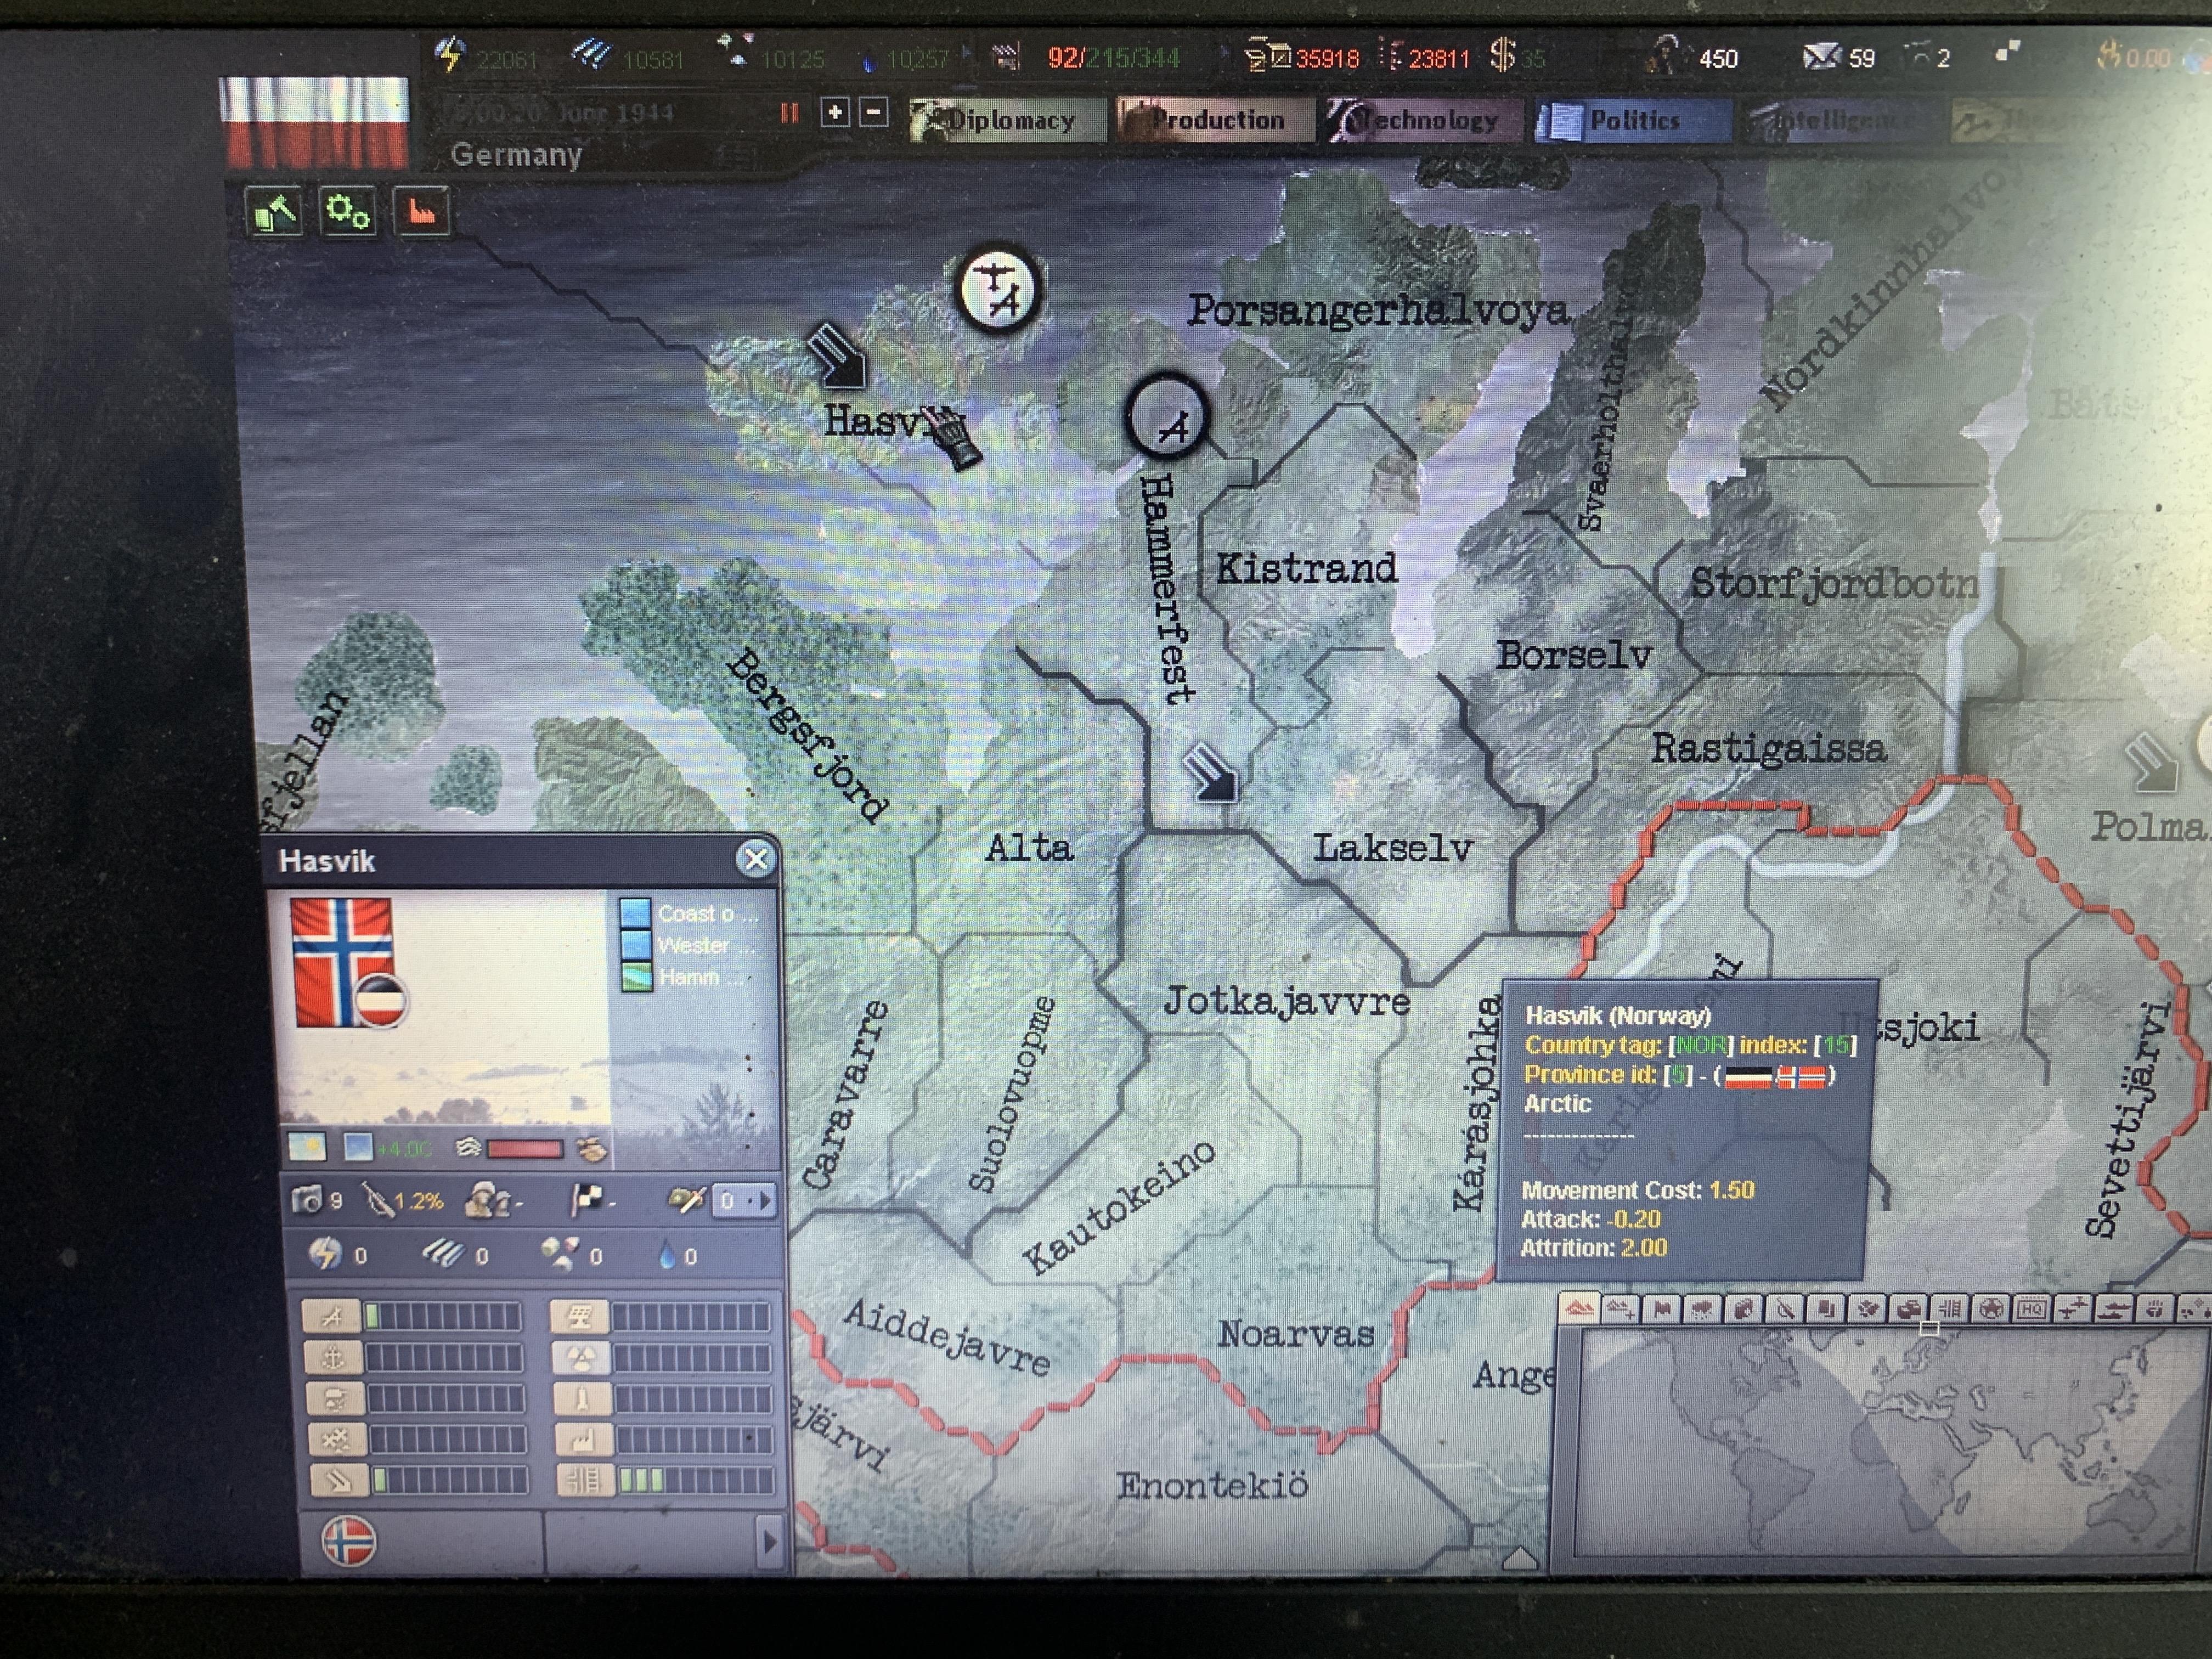Select weather map mode
This screenshot has width=2212, height=1659.
(x=1702, y=1308)
